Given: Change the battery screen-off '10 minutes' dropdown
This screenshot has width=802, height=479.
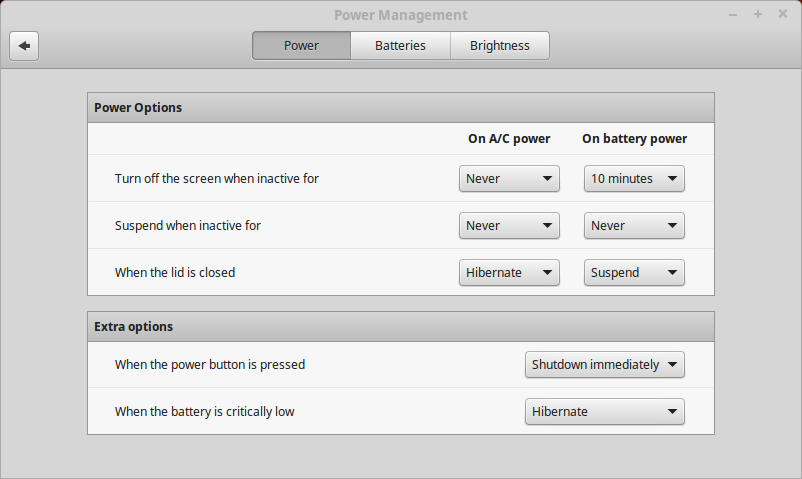Looking at the screenshot, I should pyautogui.click(x=634, y=179).
